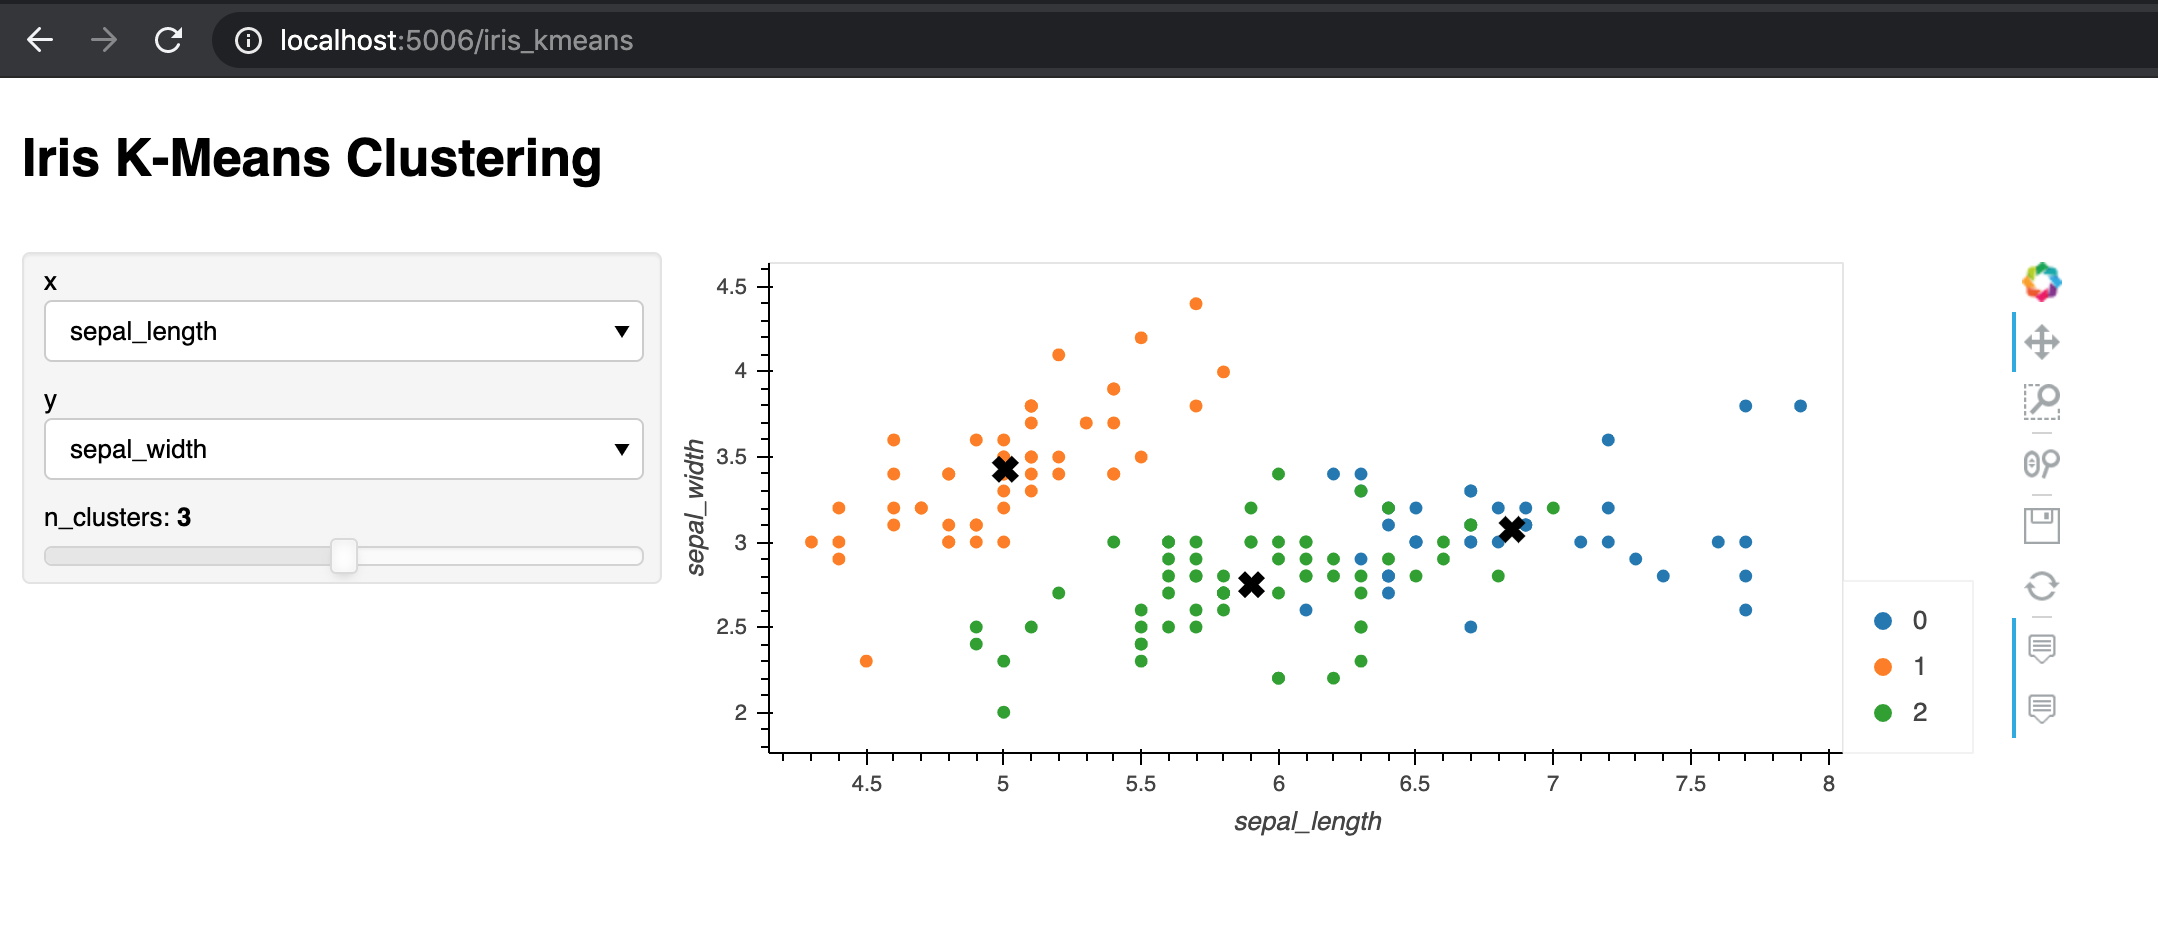Screen dimensions: 2158x926
Task: Open the Bokeh website via the logo
Action: [2040, 282]
